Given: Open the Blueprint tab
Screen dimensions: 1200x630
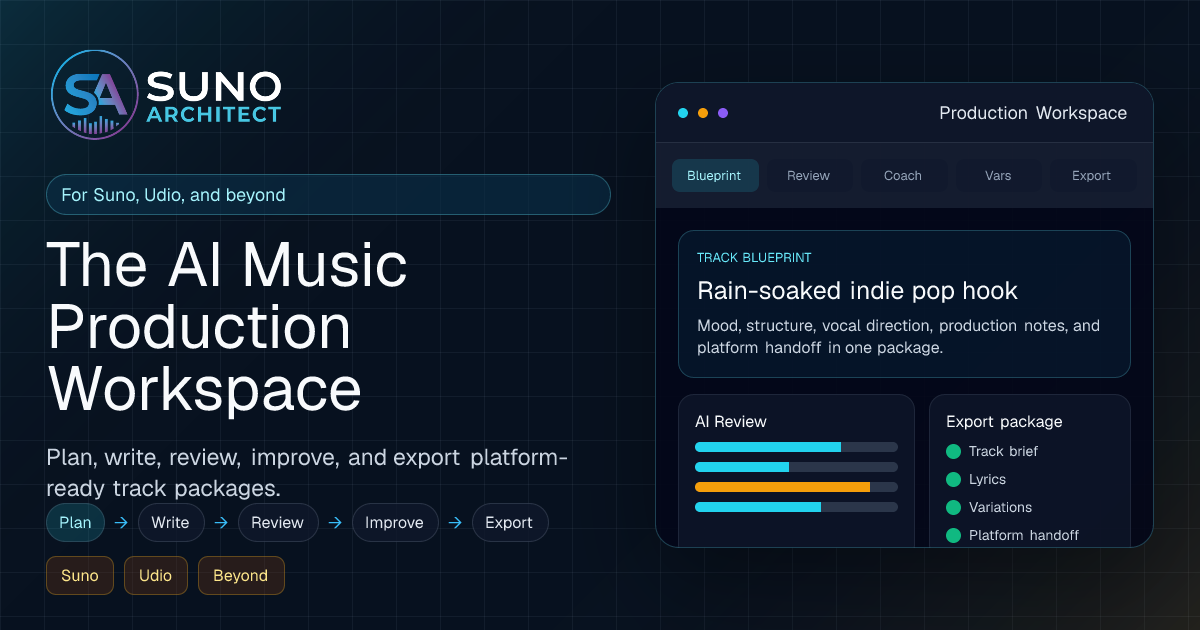Looking at the screenshot, I should 715,175.
